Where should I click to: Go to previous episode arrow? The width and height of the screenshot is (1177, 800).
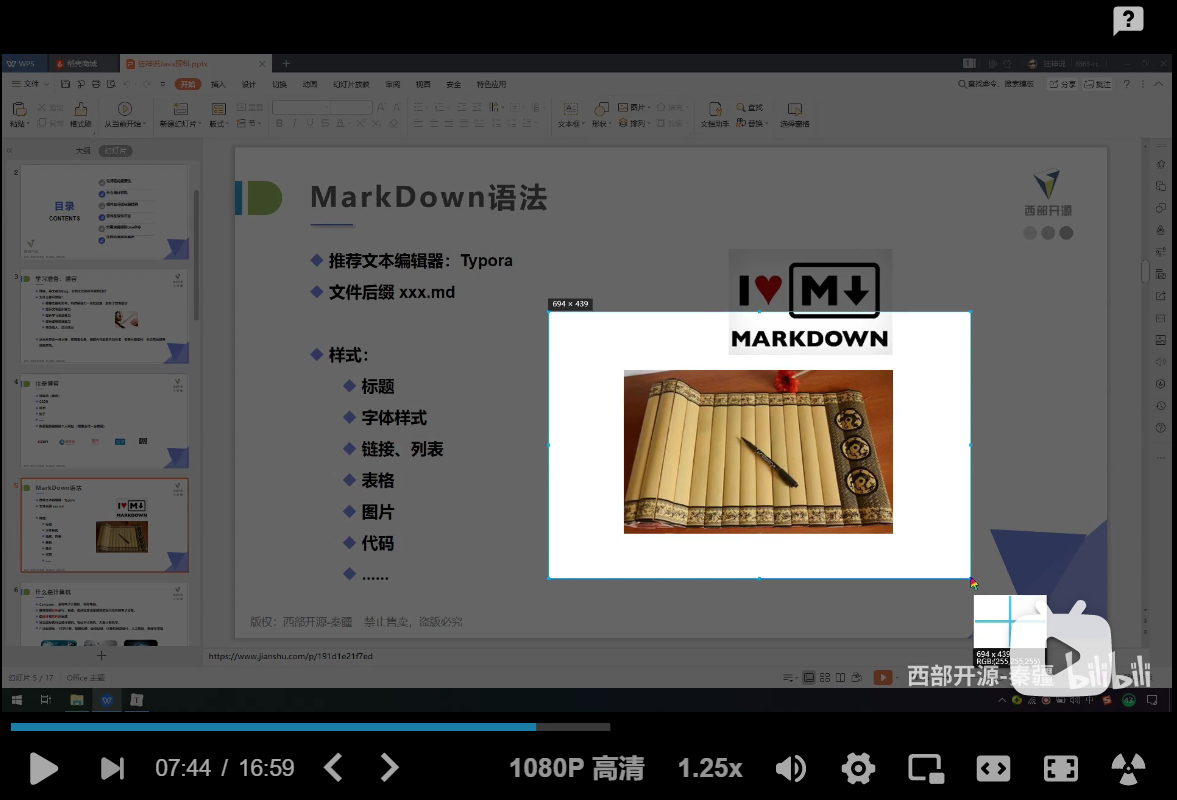coord(333,768)
